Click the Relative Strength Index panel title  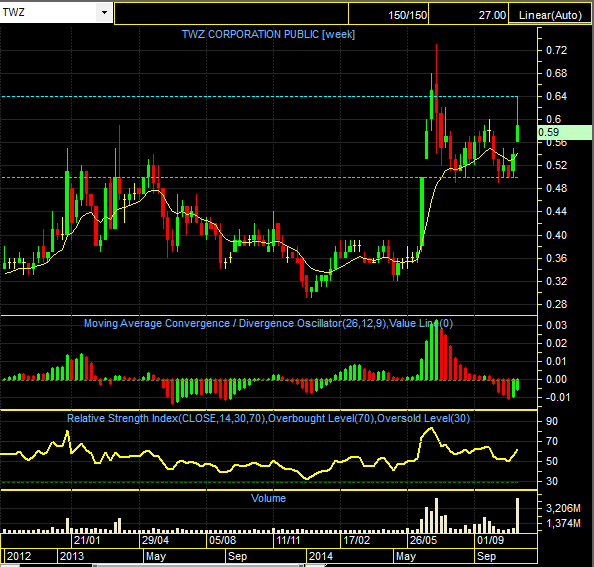[268, 418]
